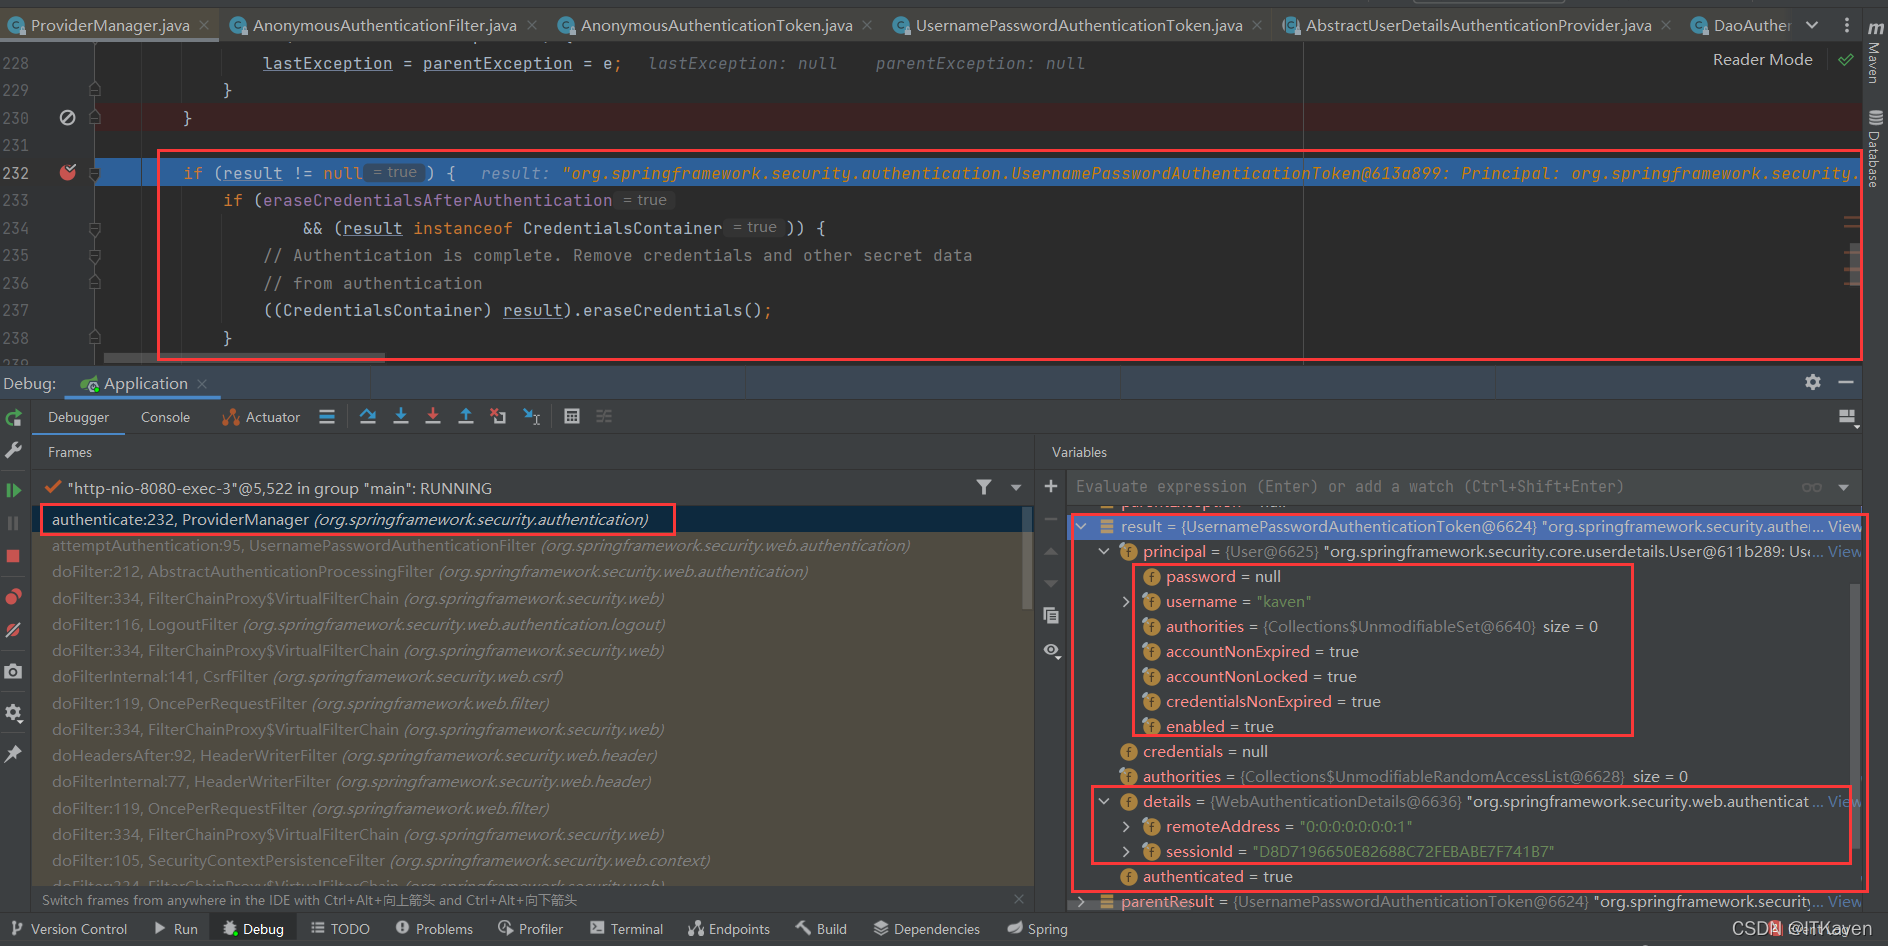Open the Terminal tool window
The image size is (1888, 946).
coord(626,928)
